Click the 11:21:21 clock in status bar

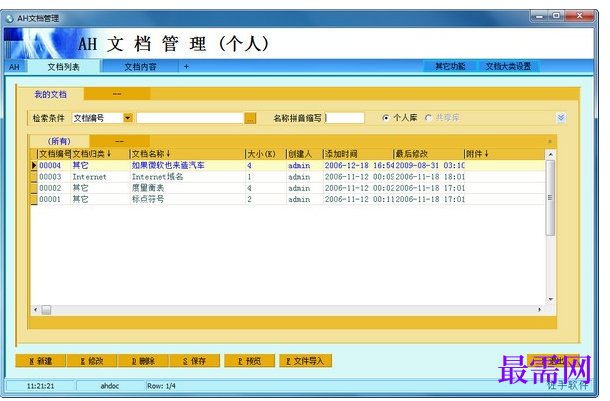pos(40,386)
